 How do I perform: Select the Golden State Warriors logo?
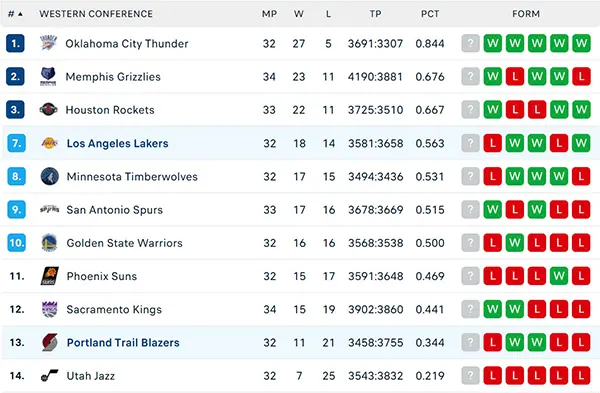[x=49, y=243]
